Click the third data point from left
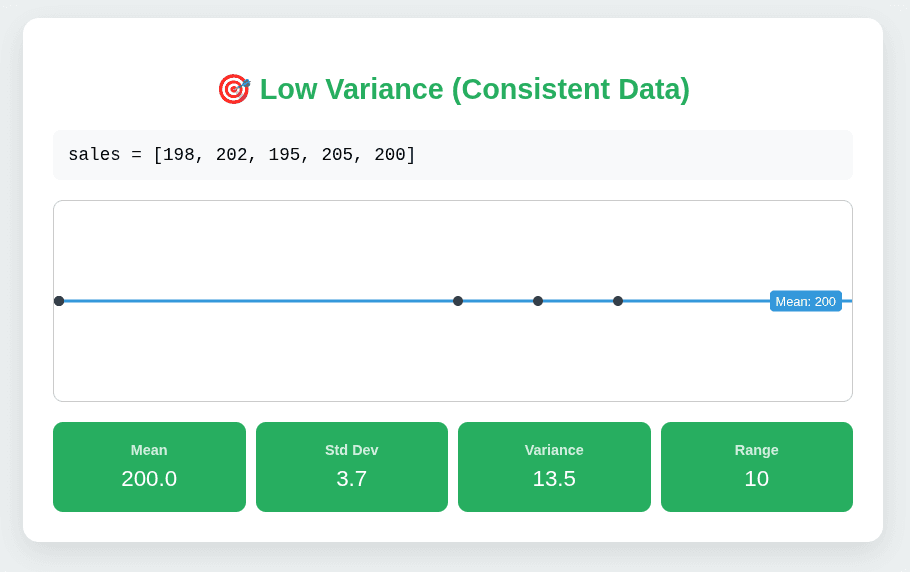This screenshot has width=910, height=572. pos(538,301)
